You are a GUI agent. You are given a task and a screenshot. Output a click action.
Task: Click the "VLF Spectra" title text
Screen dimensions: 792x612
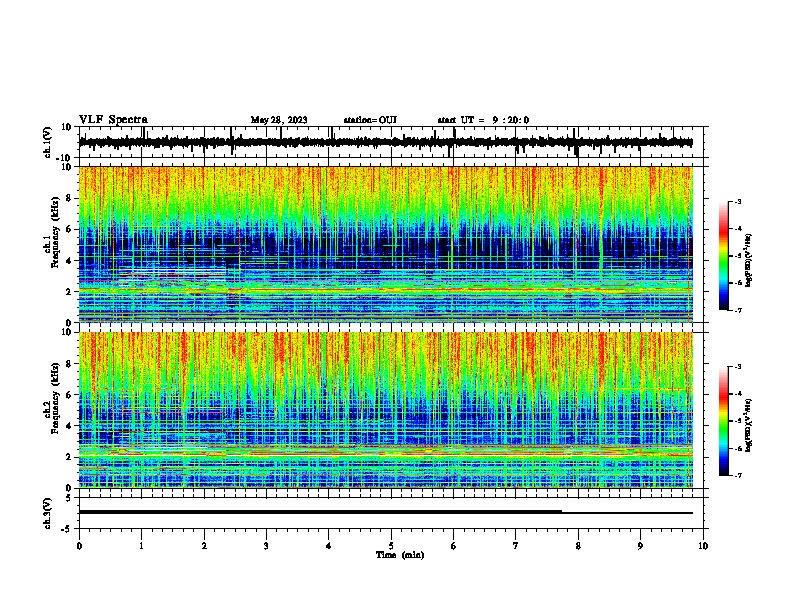113,120
